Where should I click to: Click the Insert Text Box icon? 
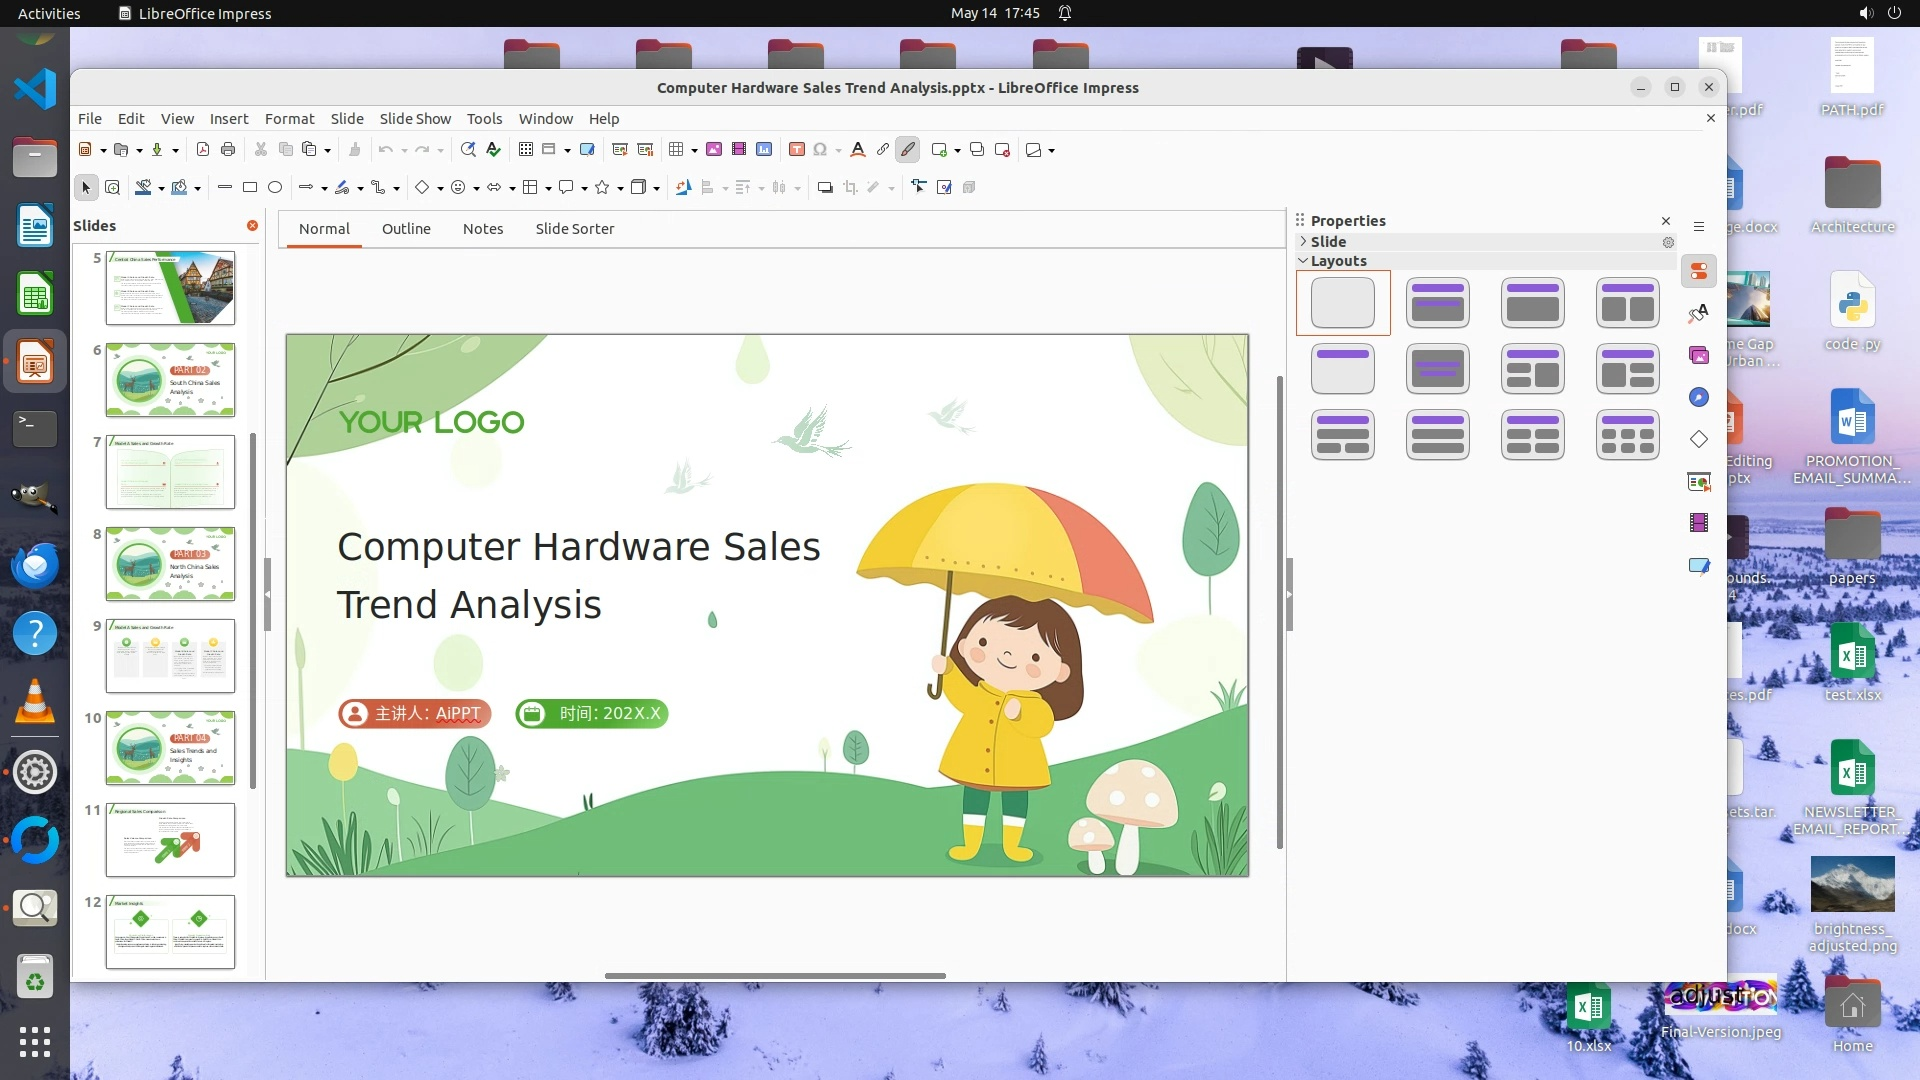[797, 150]
